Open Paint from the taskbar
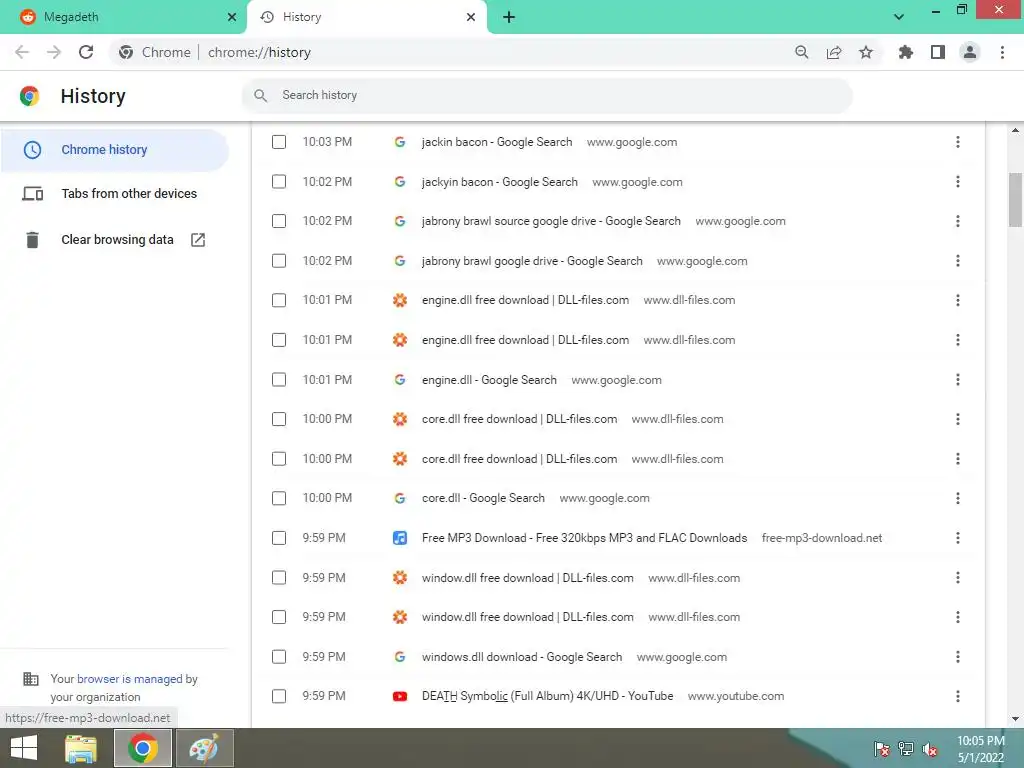The width and height of the screenshot is (1024, 768). coord(203,748)
